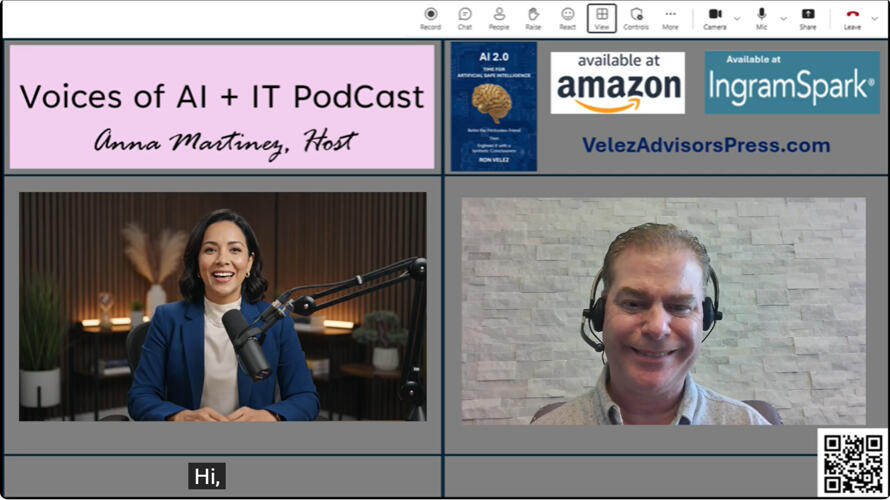Click the Anna Martinez, Host signature text
Viewport: 890px width, 500px height.
(225, 142)
